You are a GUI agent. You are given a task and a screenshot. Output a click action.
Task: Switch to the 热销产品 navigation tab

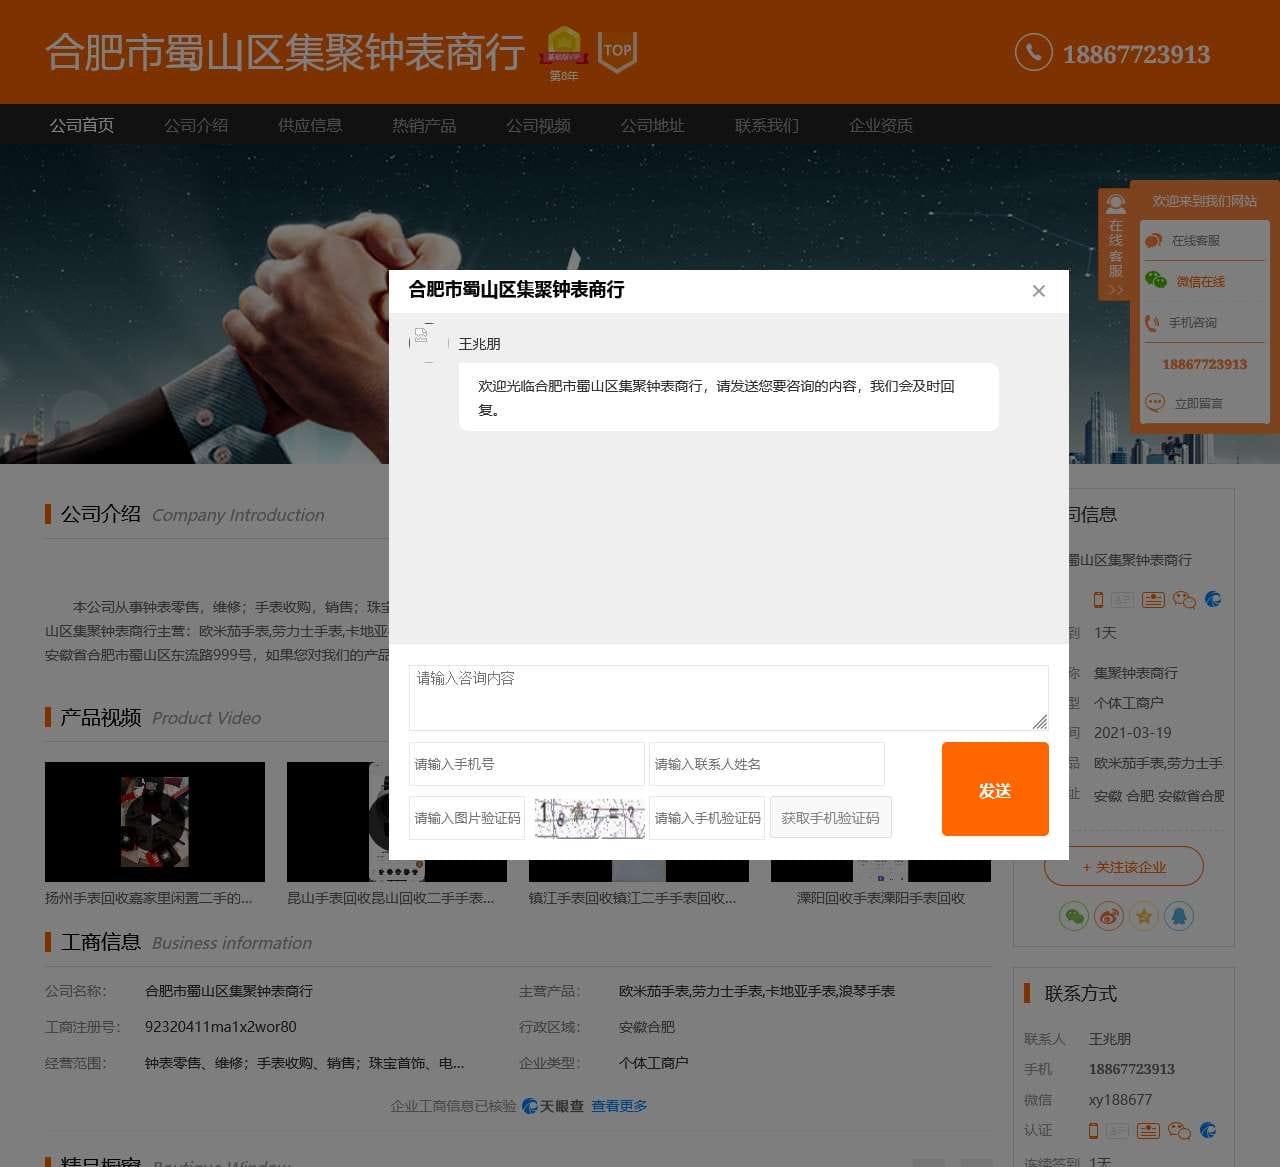coord(424,125)
